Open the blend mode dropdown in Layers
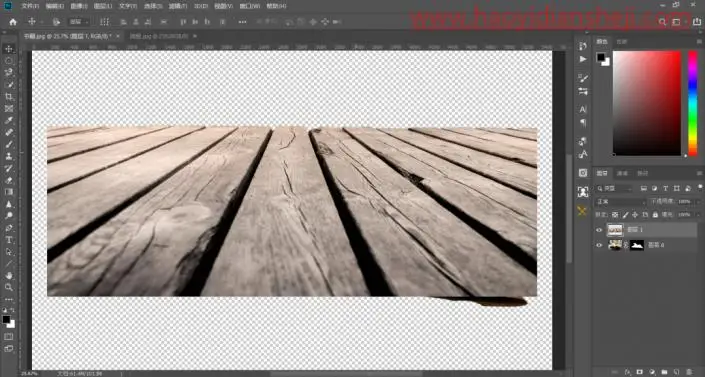This screenshot has height=377, width=705. [620, 202]
